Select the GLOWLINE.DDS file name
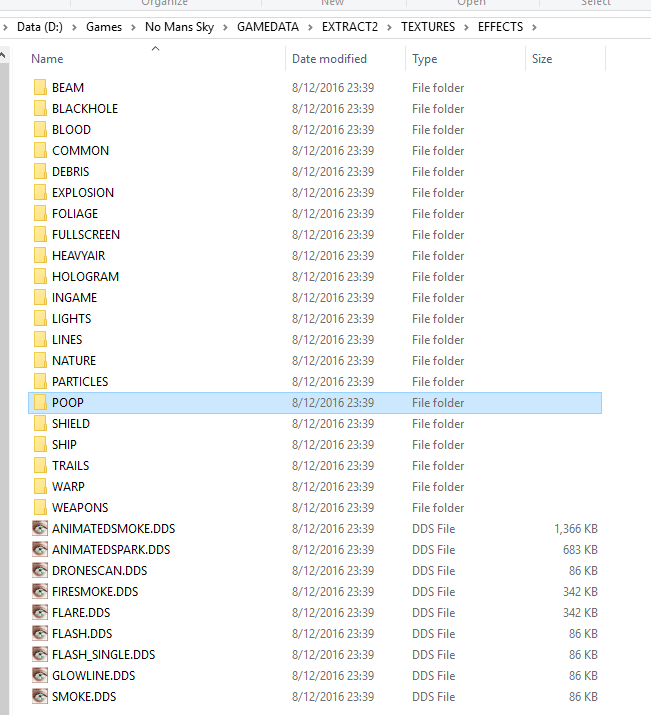The height and width of the screenshot is (715, 651). [x=93, y=675]
